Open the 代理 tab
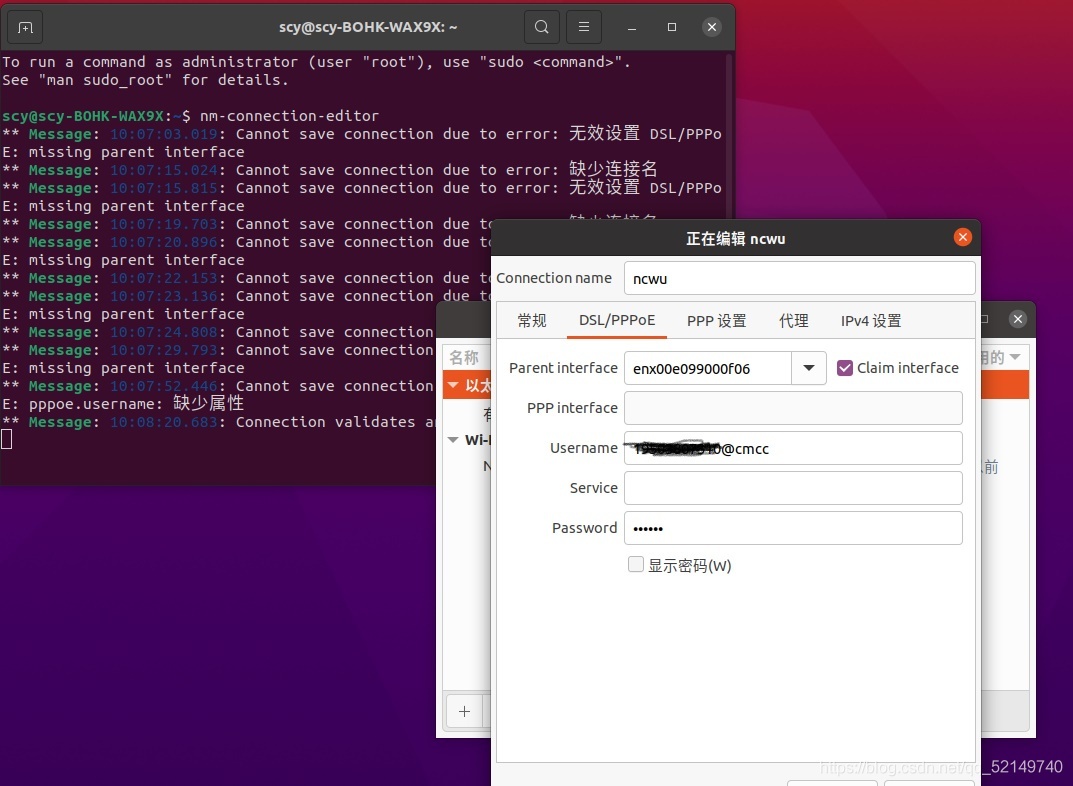Image resolution: width=1073 pixels, height=786 pixels. point(793,320)
